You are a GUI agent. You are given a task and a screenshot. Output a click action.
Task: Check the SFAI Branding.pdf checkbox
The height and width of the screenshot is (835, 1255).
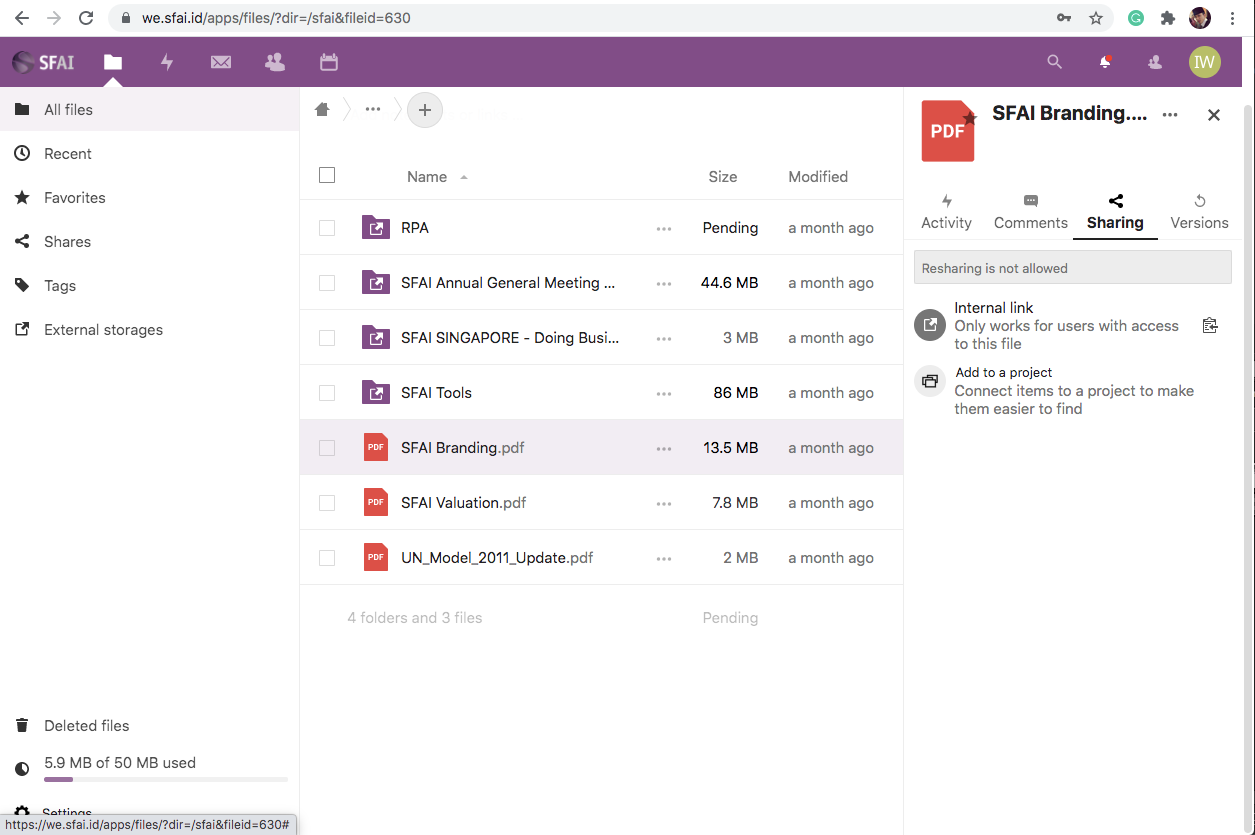click(x=327, y=448)
